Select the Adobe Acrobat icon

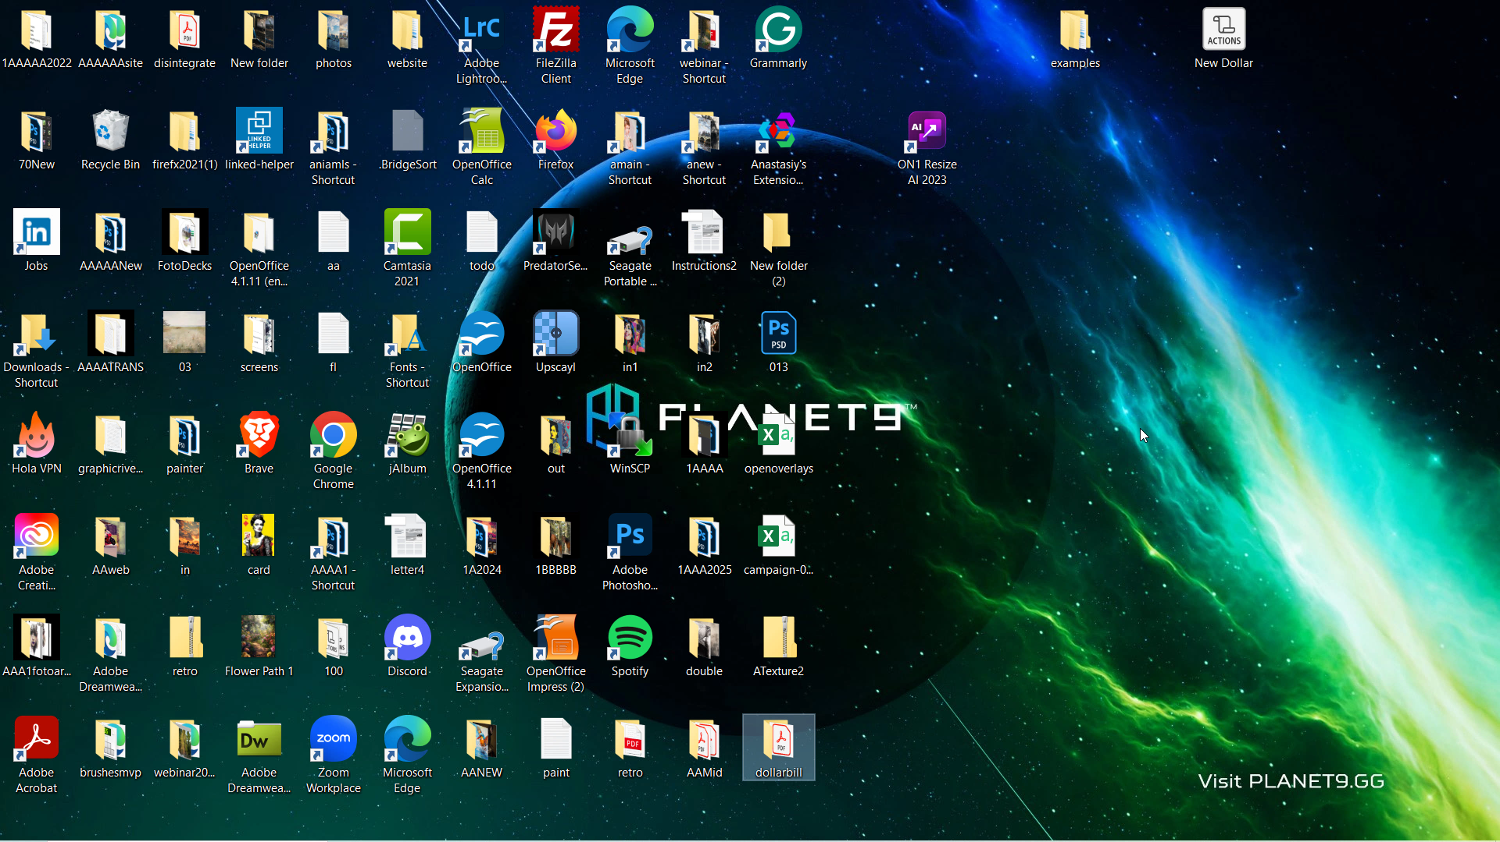point(37,741)
